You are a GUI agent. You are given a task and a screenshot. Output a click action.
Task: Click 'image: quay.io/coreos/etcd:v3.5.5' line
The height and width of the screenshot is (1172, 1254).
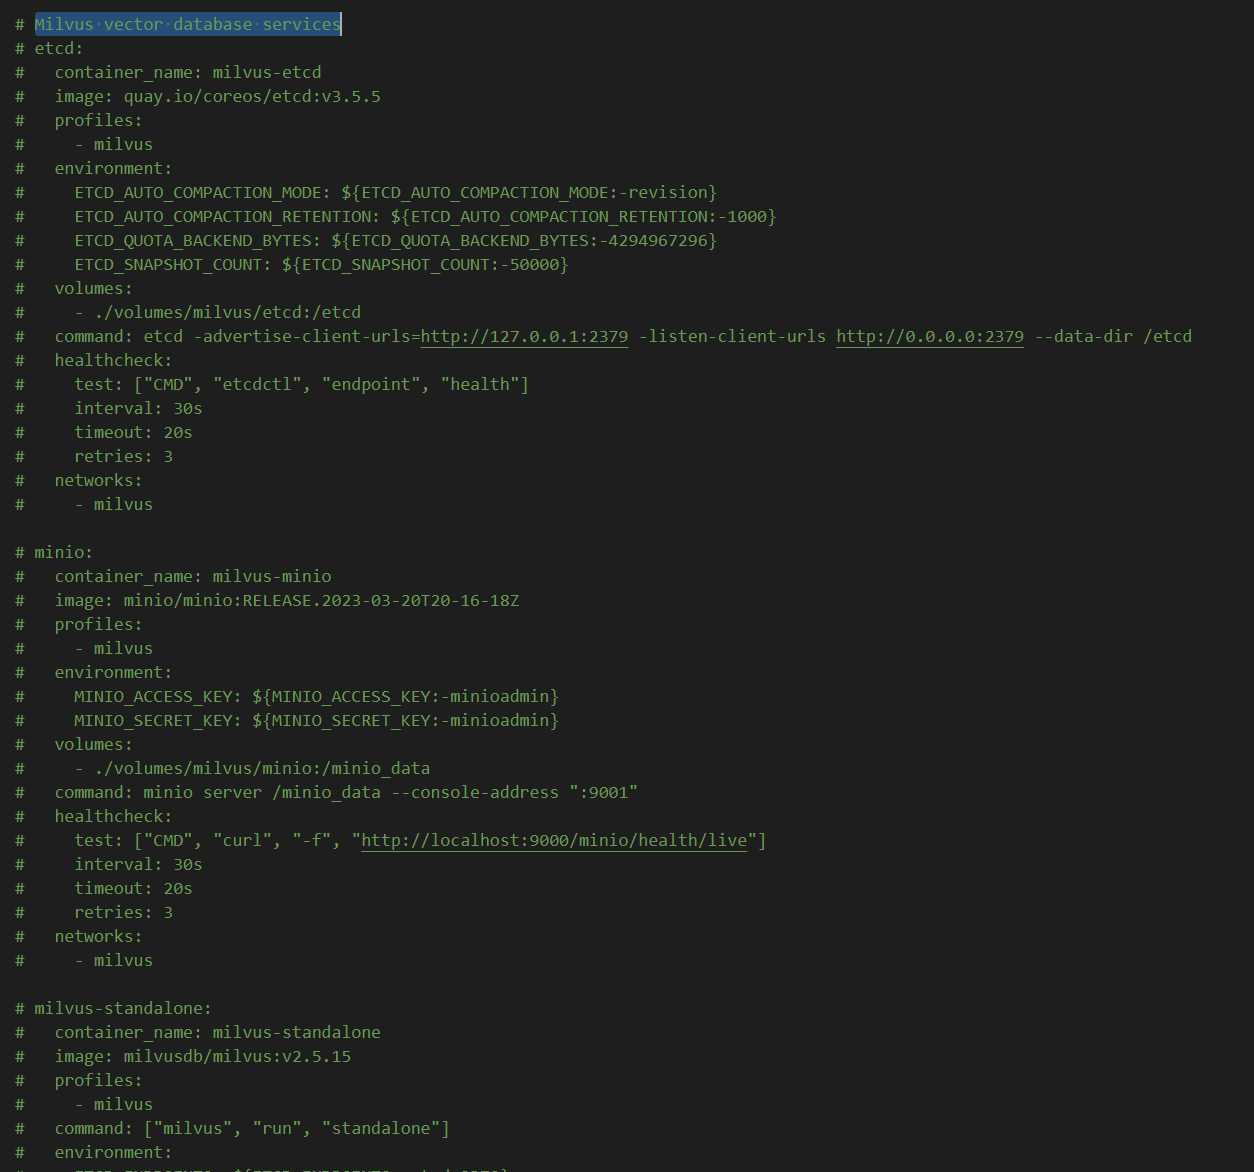pos(217,96)
